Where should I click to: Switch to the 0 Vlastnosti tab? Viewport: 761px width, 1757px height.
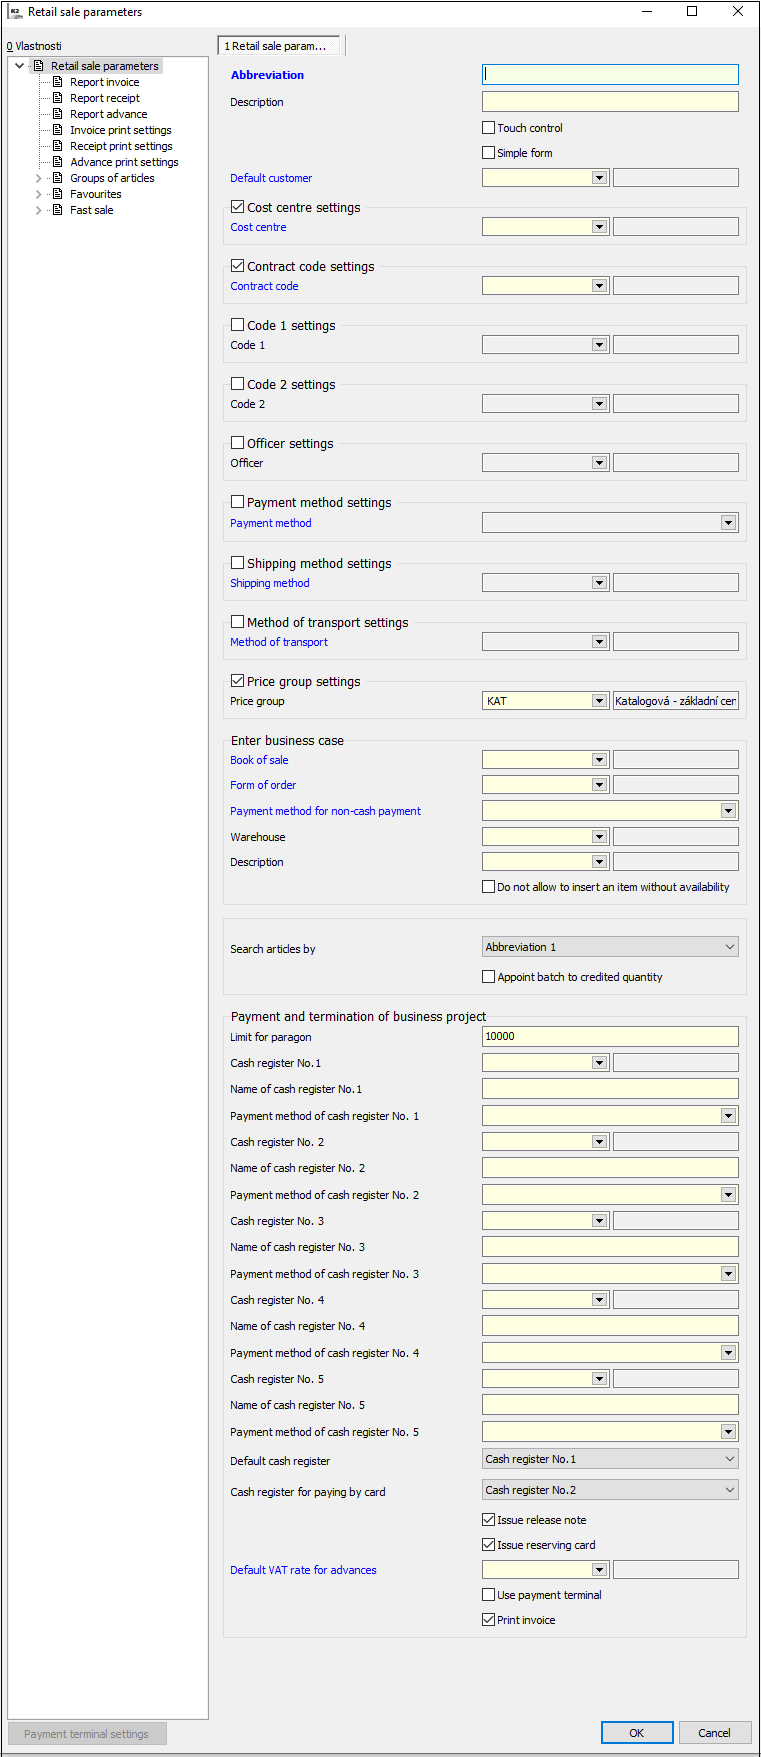[x=34, y=46]
